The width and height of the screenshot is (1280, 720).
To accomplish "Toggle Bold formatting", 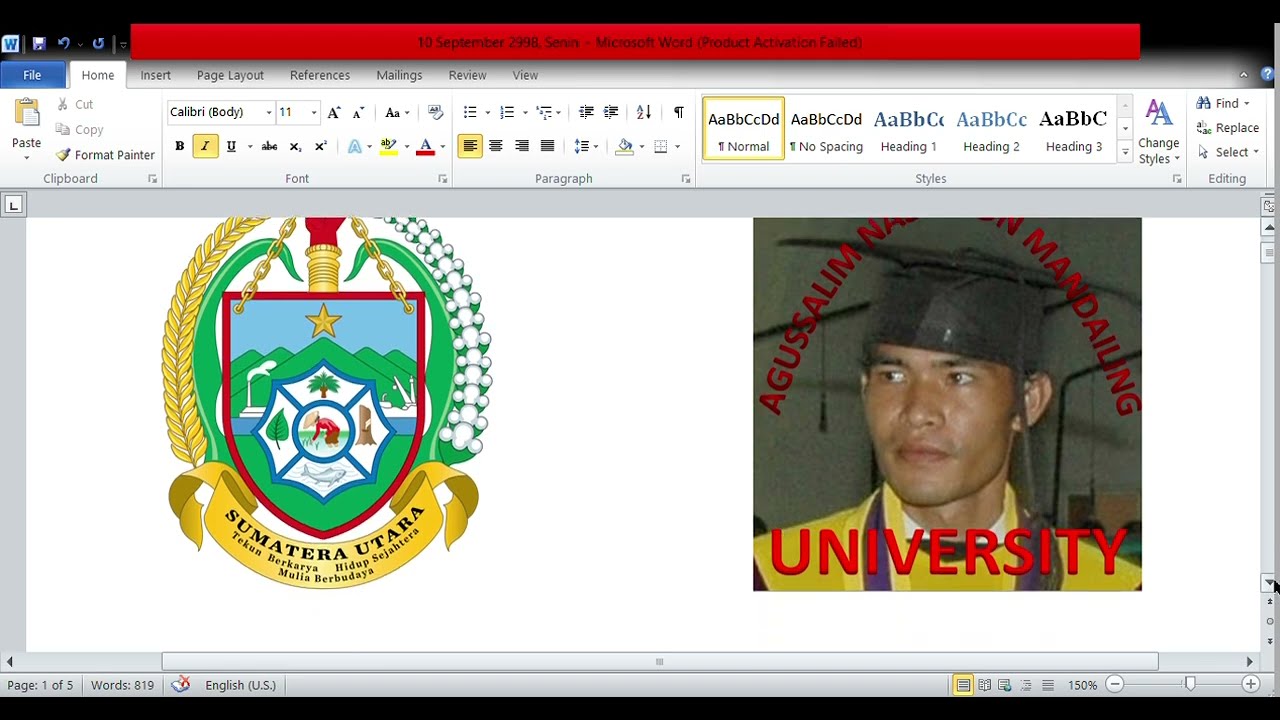I will click(180, 146).
